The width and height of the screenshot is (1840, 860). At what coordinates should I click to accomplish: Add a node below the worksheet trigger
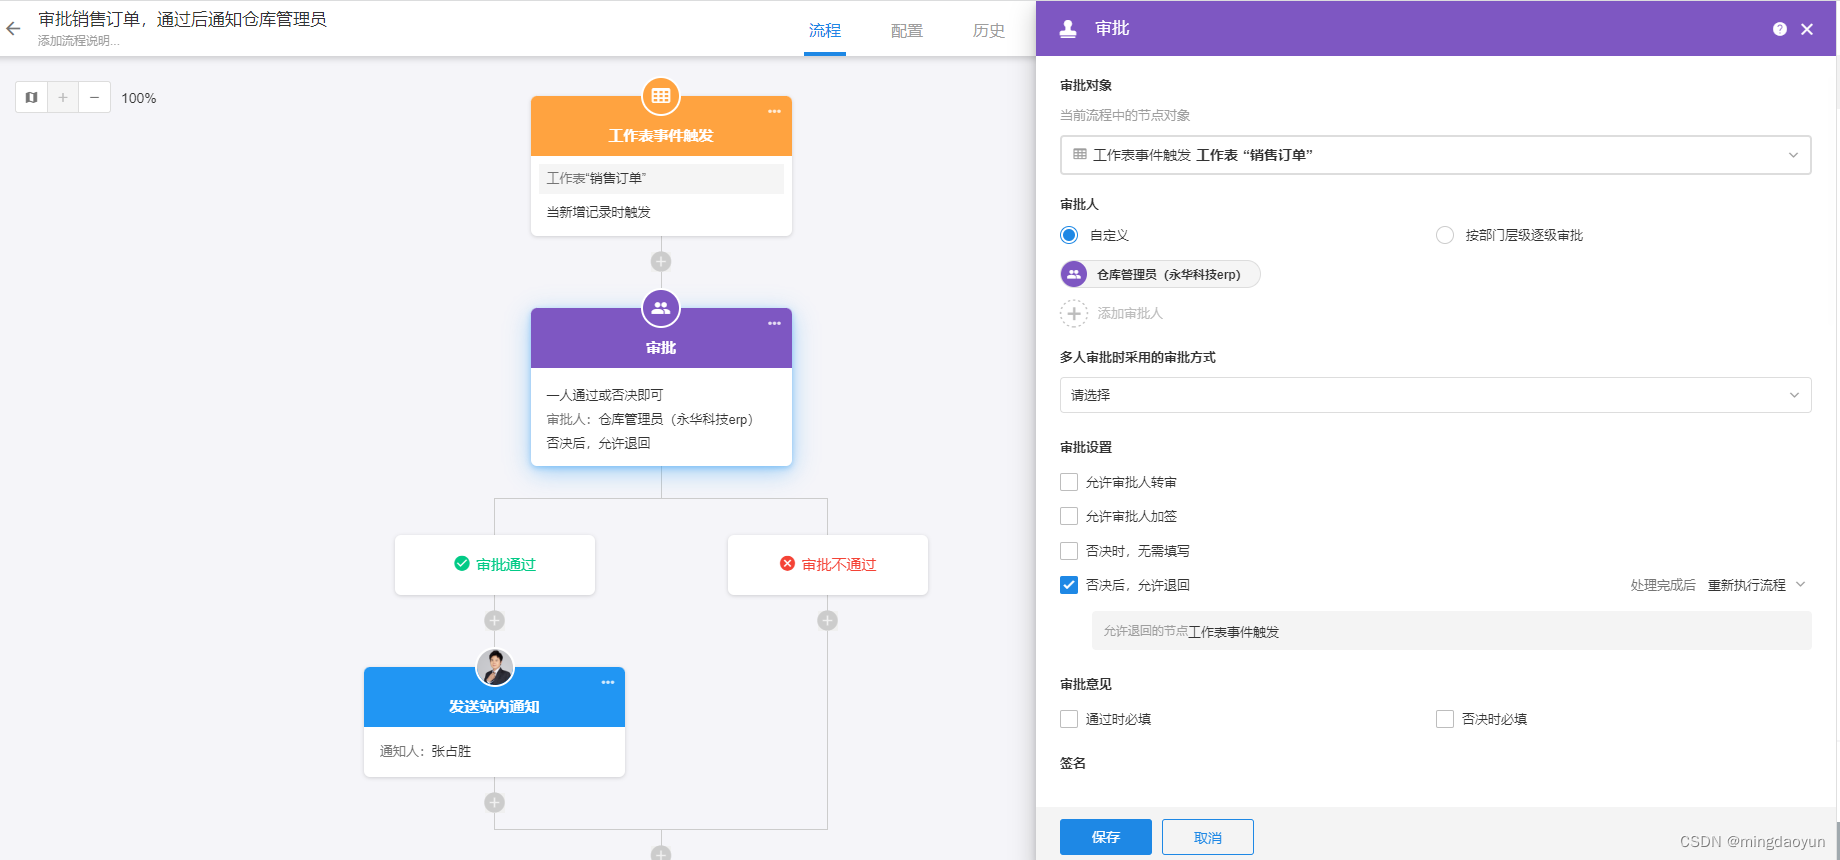tap(661, 262)
